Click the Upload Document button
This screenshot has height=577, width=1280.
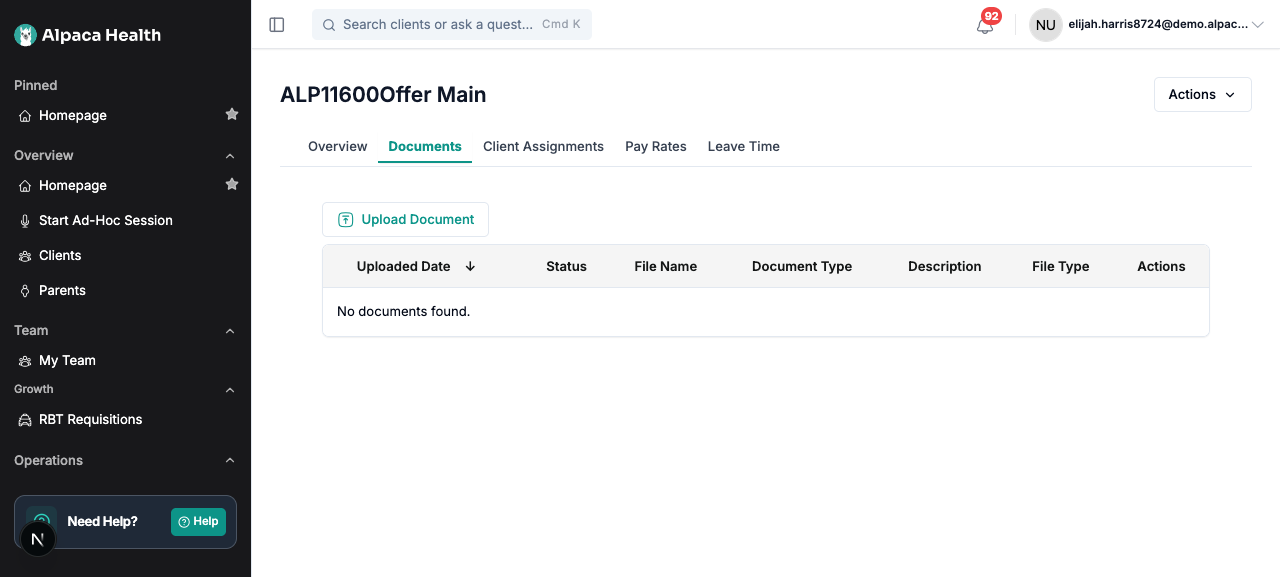click(x=405, y=219)
